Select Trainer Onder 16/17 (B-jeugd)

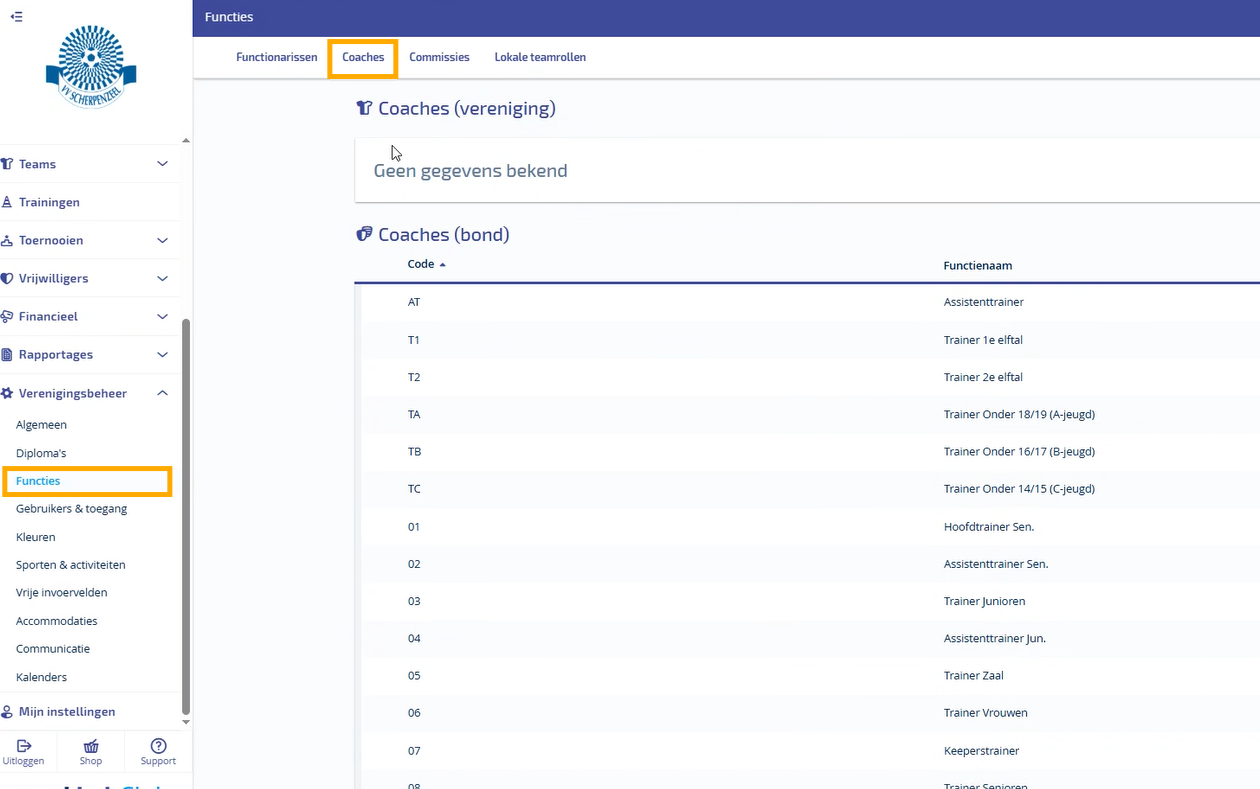coord(807,452)
